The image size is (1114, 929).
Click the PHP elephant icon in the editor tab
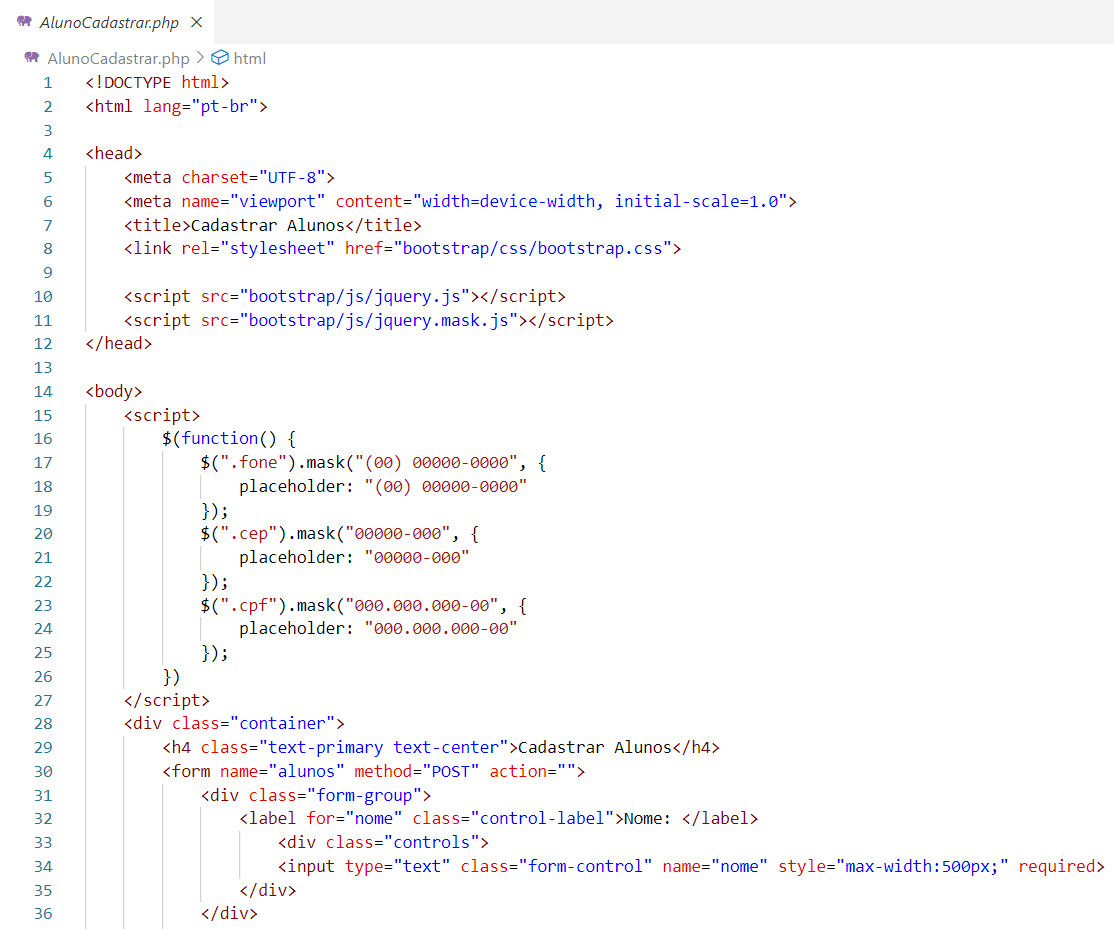click(x=24, y=22)
